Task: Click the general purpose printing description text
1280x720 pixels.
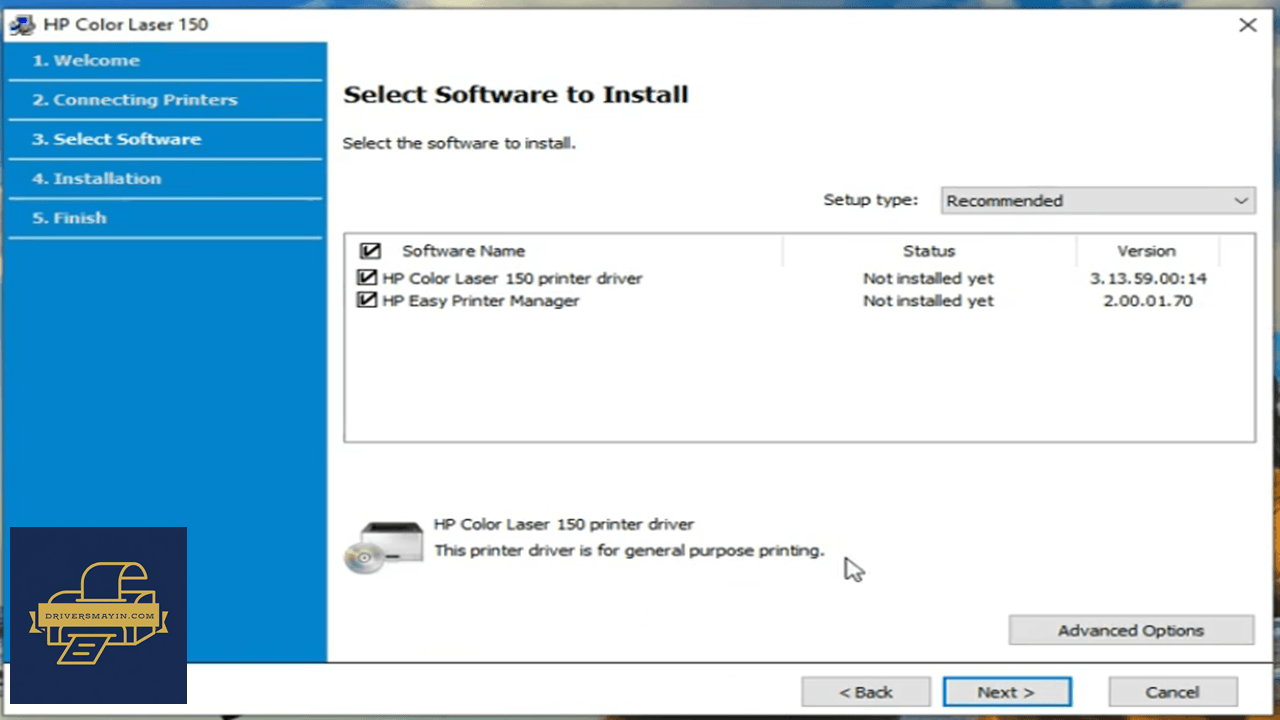Action: [x=629, y=551]
